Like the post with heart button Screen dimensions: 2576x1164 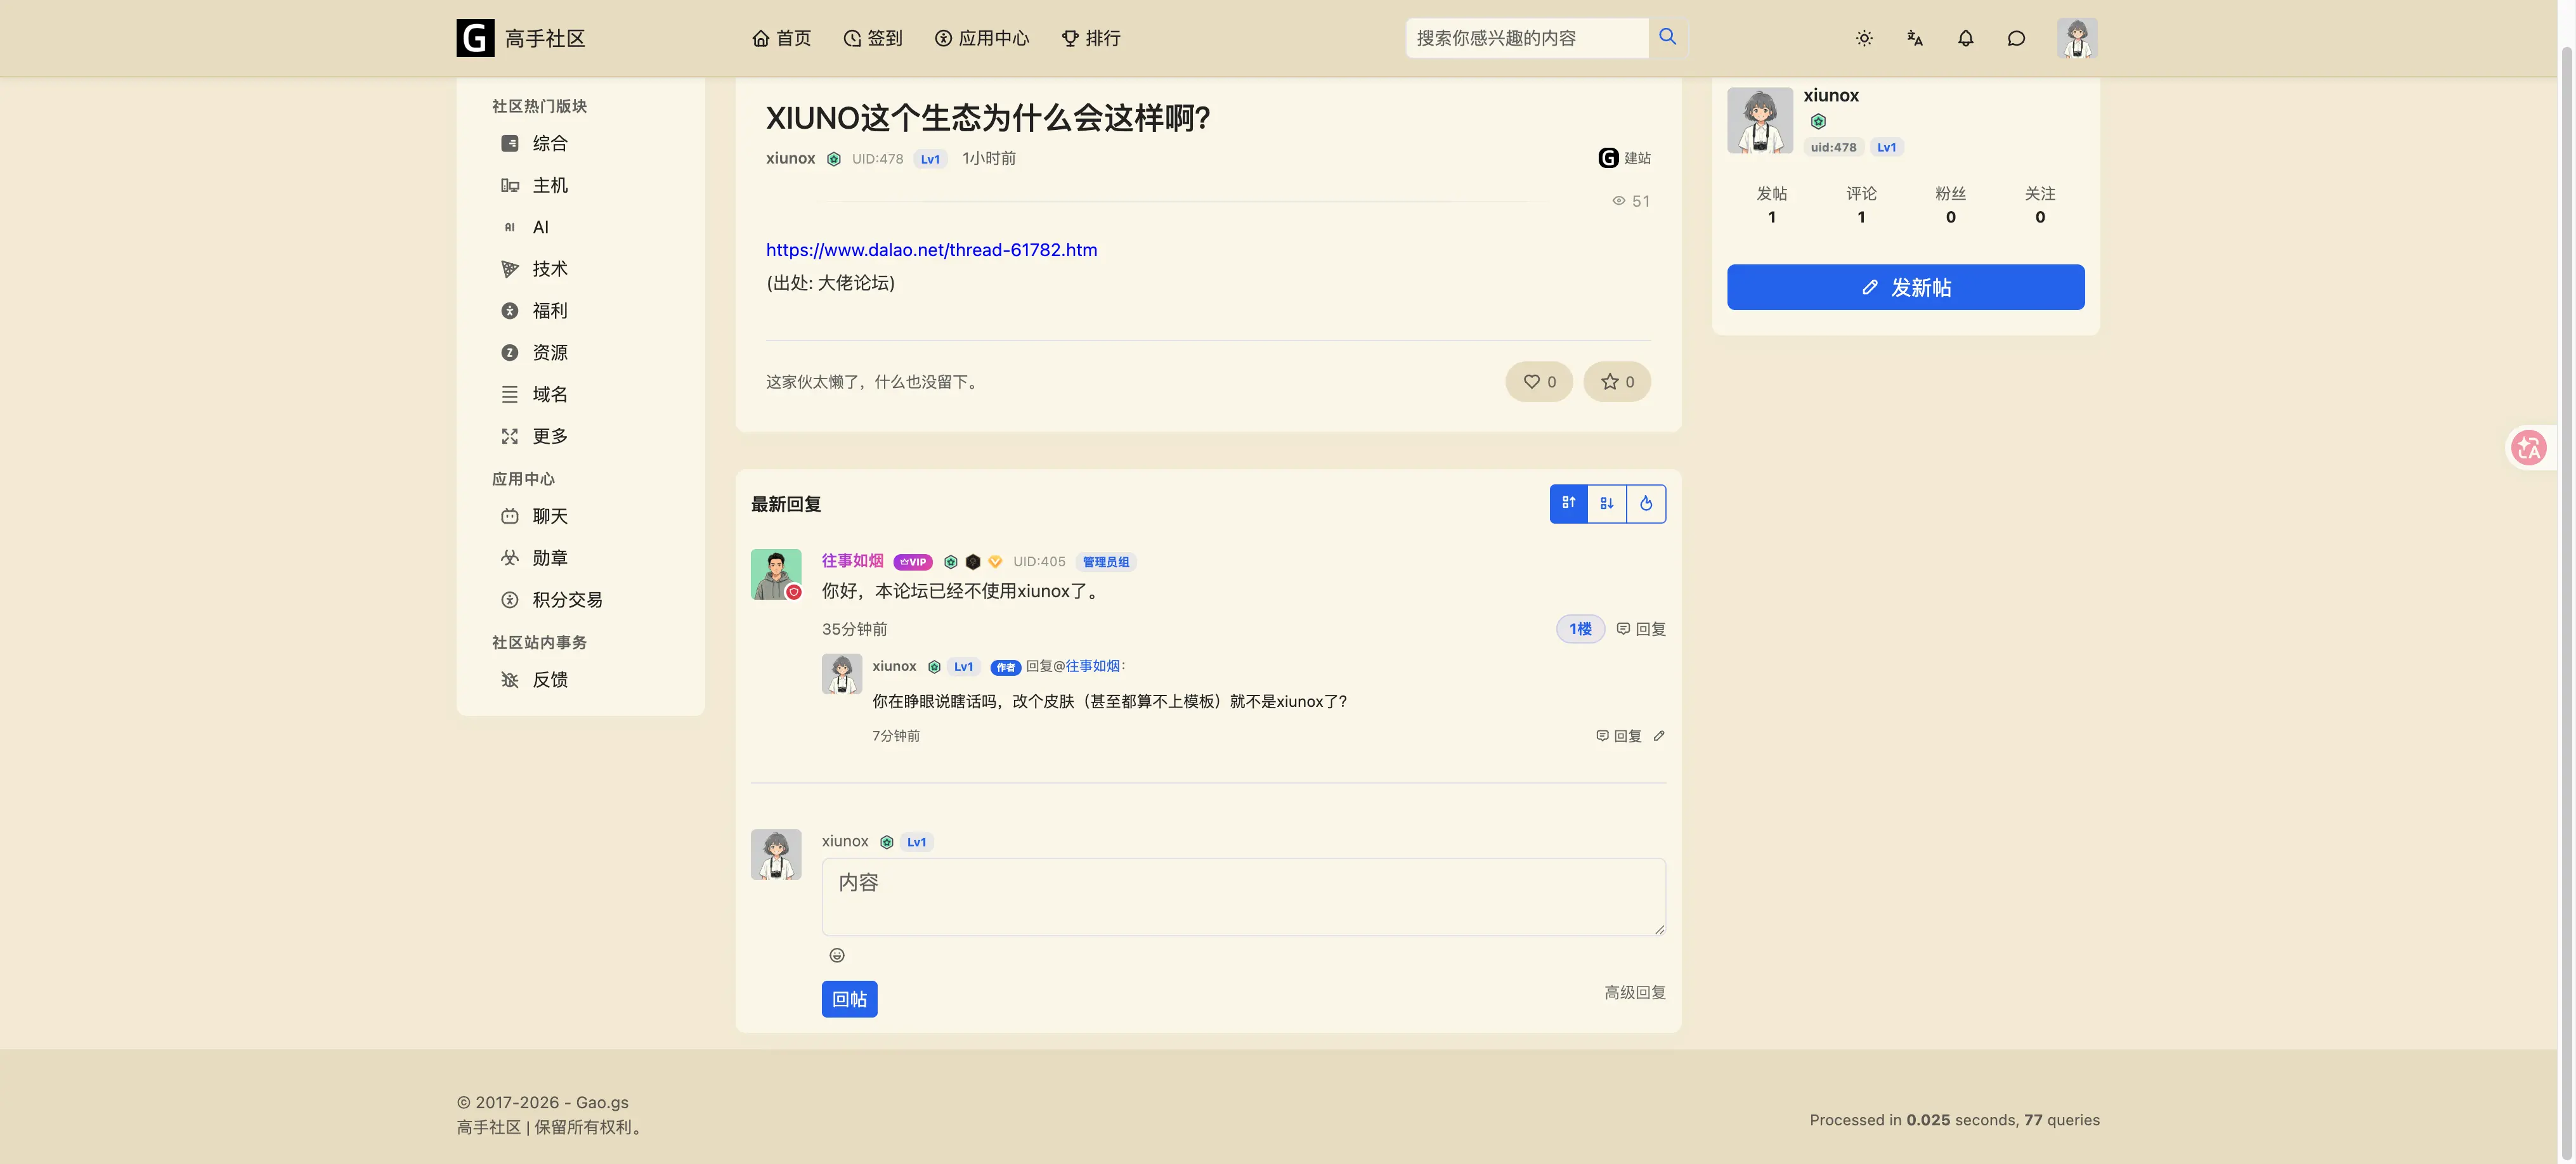[x=1539, y=382]
